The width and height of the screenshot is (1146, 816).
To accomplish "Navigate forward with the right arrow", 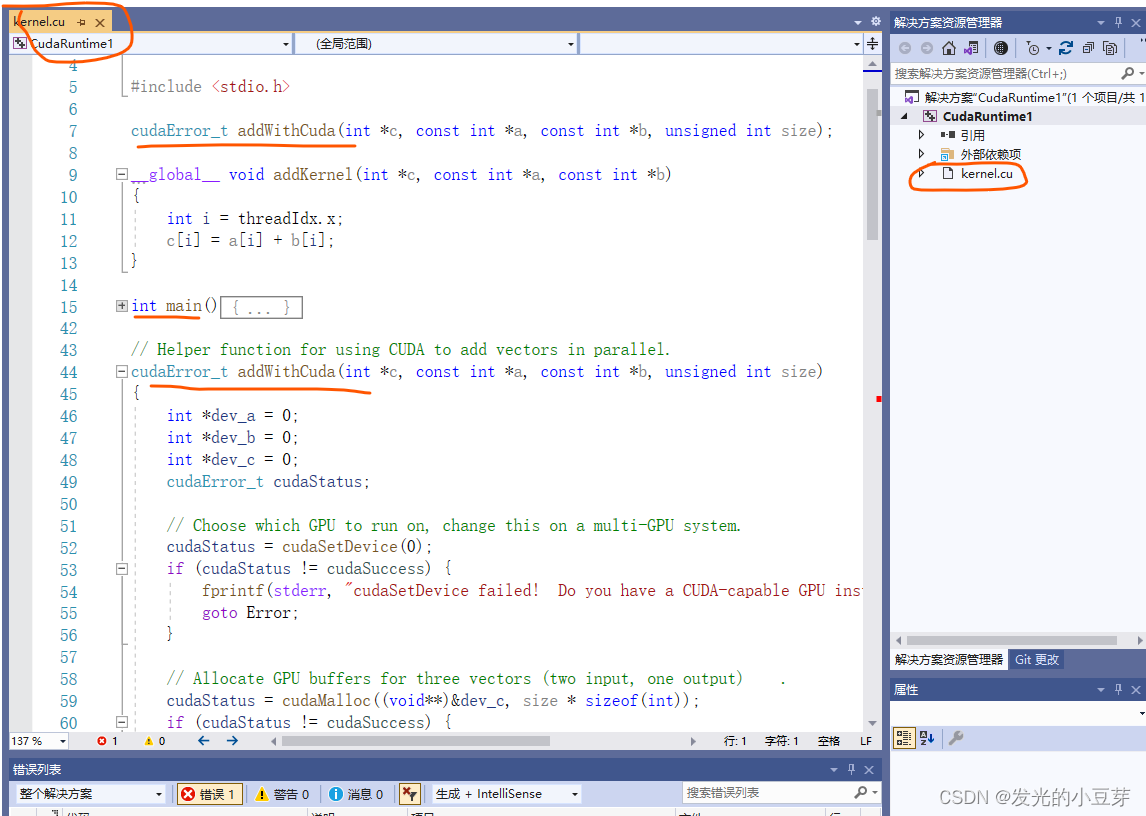I will click(232, 741).
